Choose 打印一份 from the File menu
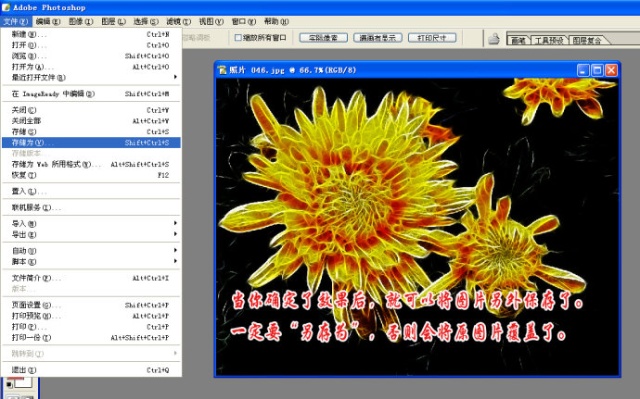The width and height of the screenshot is (640, 399). tap(91, 337)
